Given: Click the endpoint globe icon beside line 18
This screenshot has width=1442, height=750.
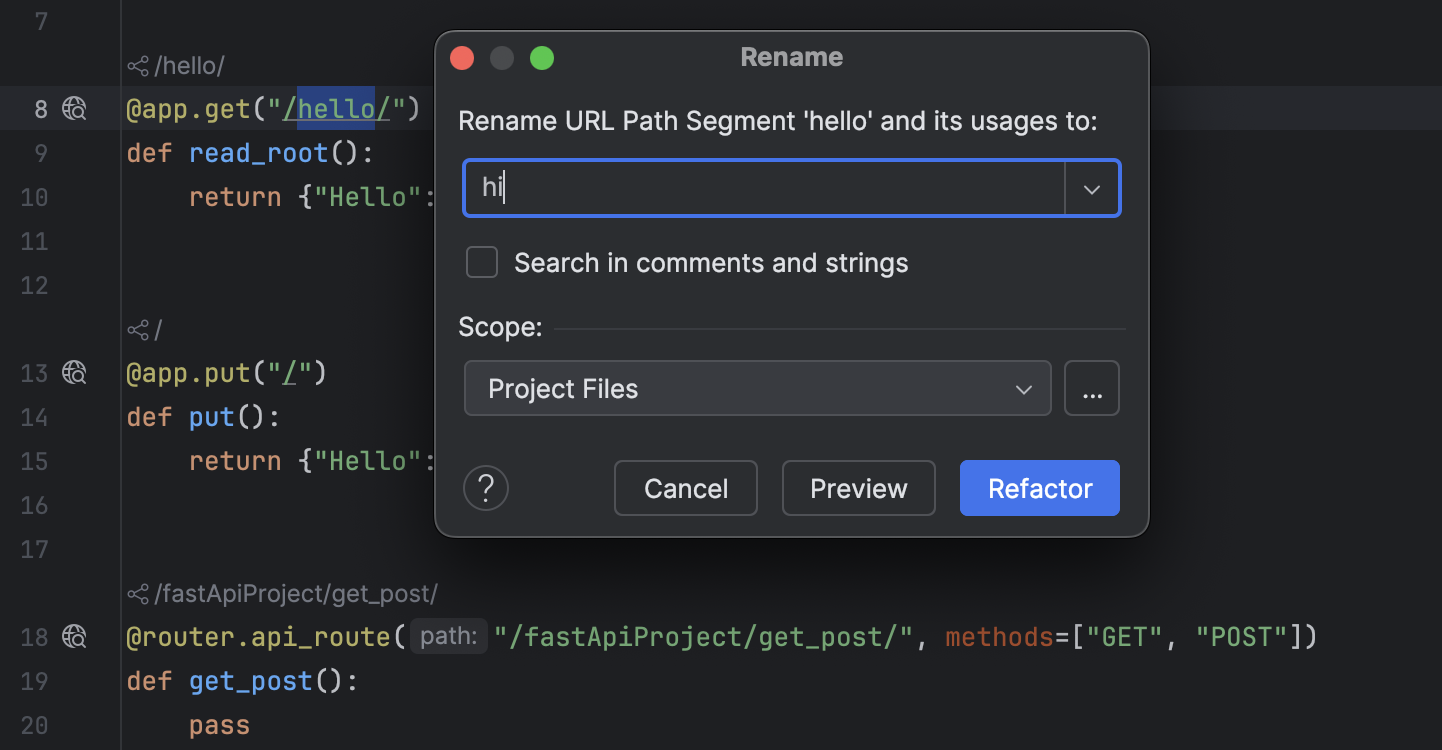Looking at the screenshot, I should [x=74, y=636].
